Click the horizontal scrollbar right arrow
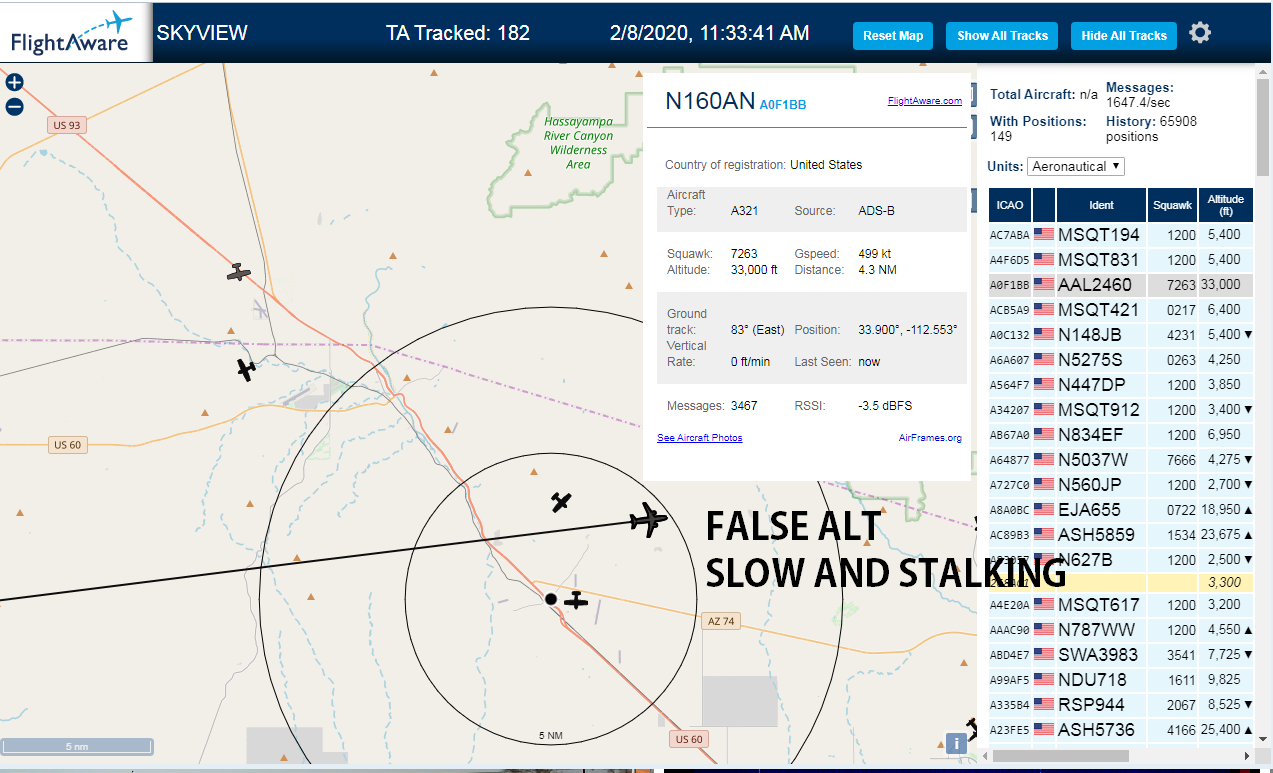 click(x=1246, y=756)
